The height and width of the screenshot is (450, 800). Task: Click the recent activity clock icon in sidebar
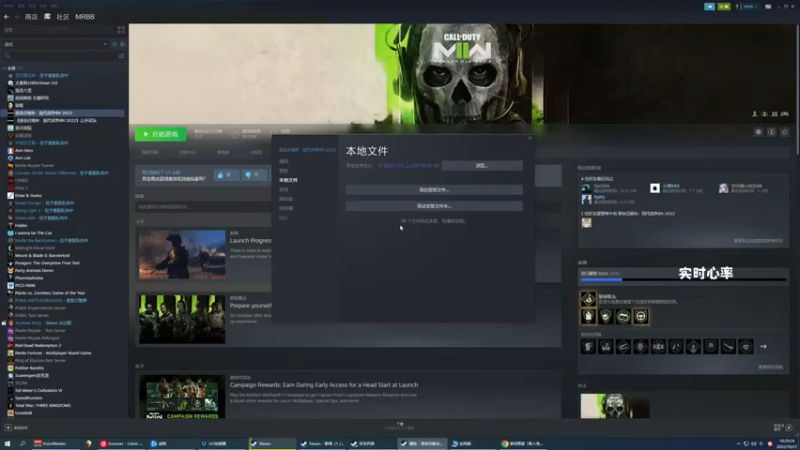[114, 44]
